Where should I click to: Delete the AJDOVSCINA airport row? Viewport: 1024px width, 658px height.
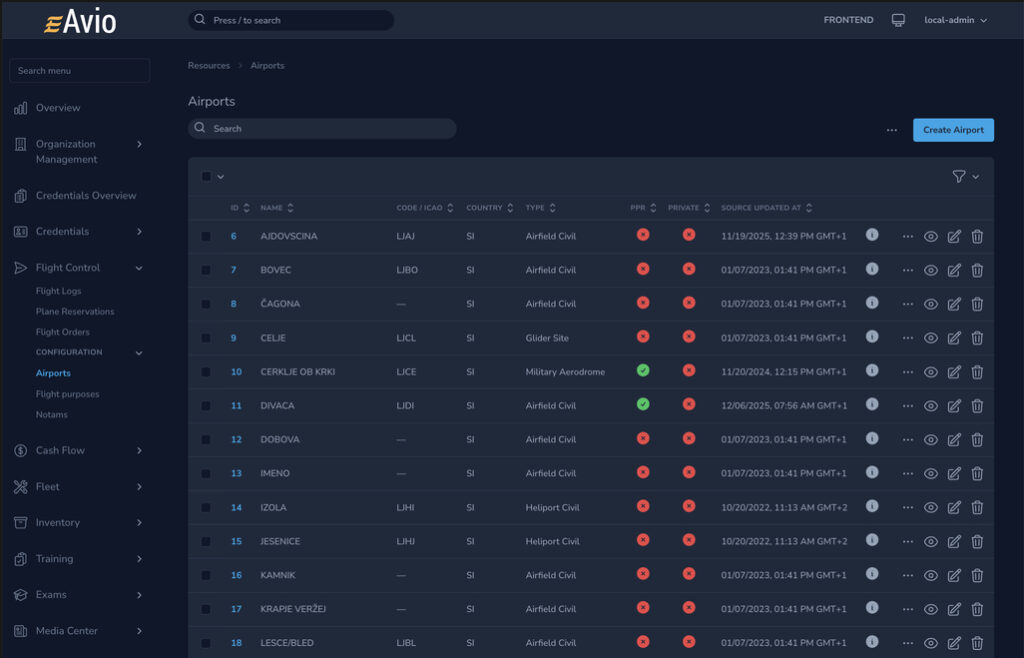[977, 236]
